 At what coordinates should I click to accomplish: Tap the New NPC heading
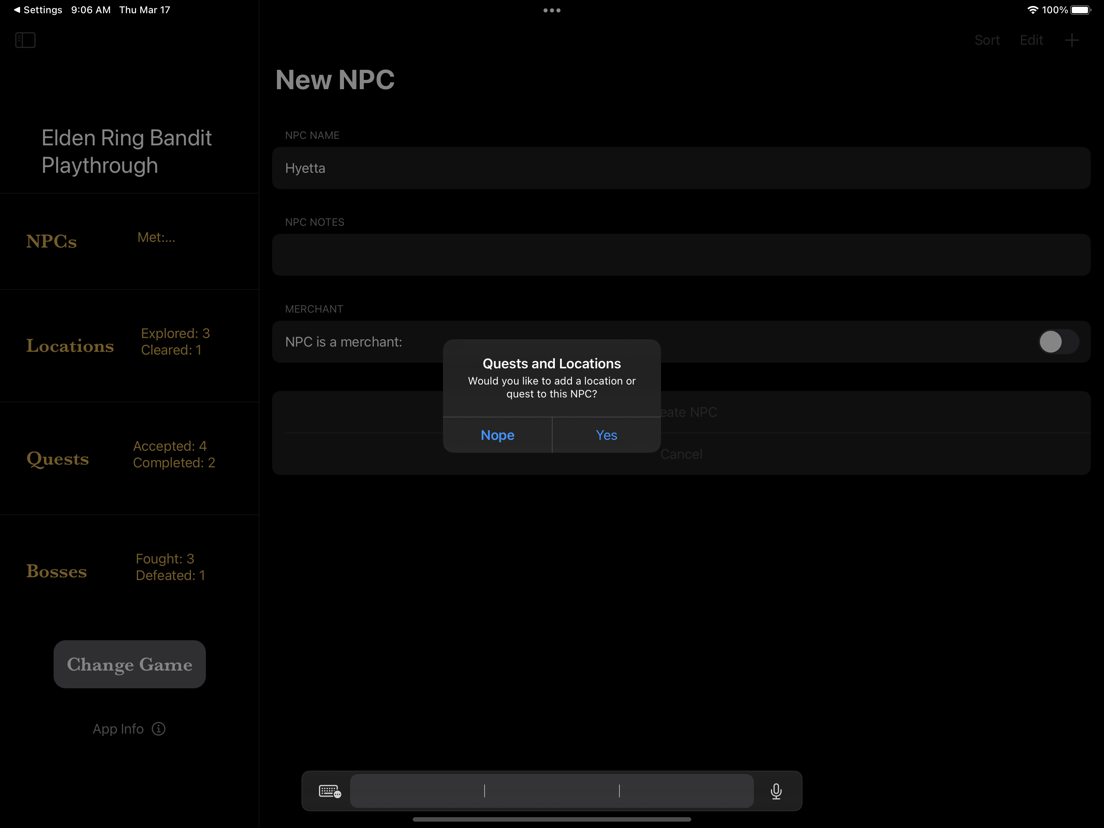335,80
